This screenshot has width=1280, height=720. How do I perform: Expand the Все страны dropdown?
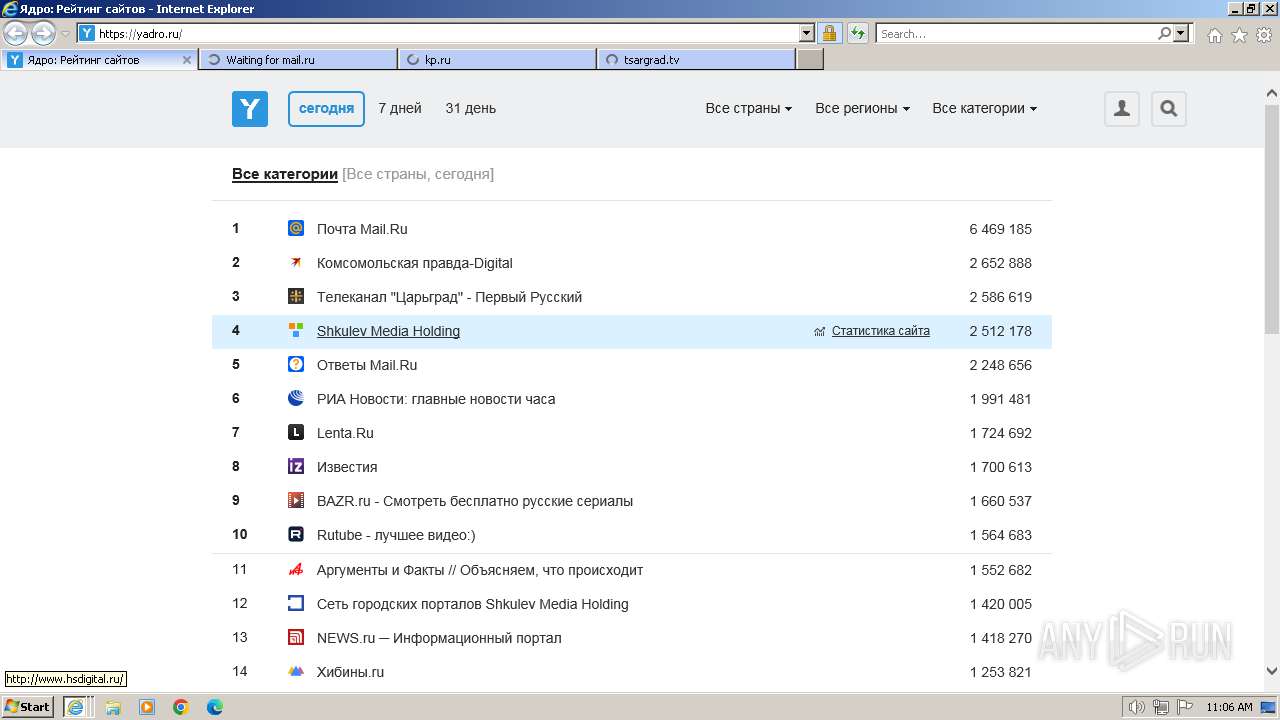[x=749, y=108]
